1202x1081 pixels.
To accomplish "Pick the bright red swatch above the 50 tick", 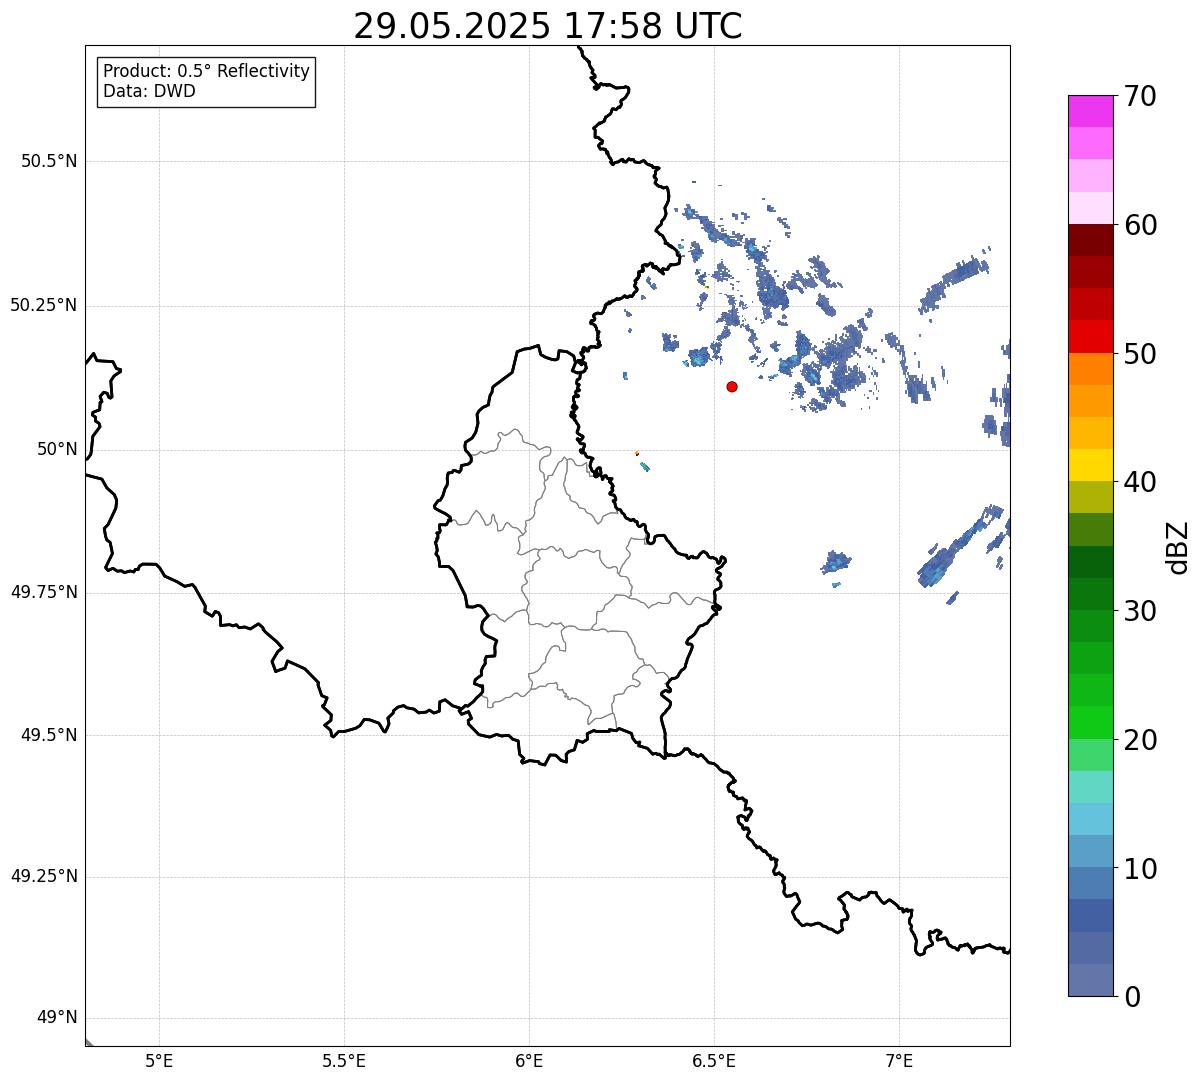I will tap(1090, 336).
